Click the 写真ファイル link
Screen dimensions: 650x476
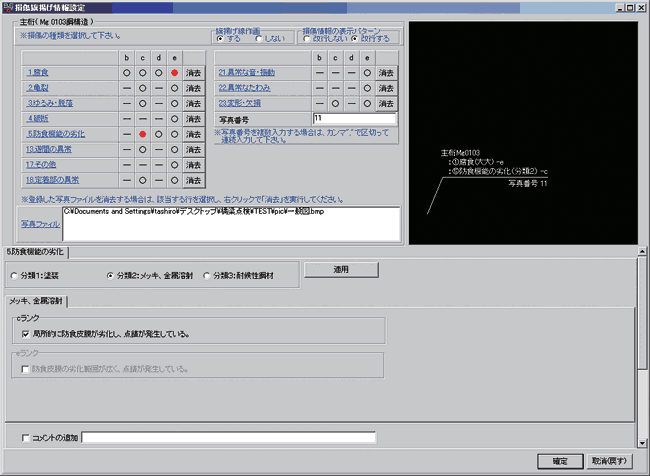[40, 224]
